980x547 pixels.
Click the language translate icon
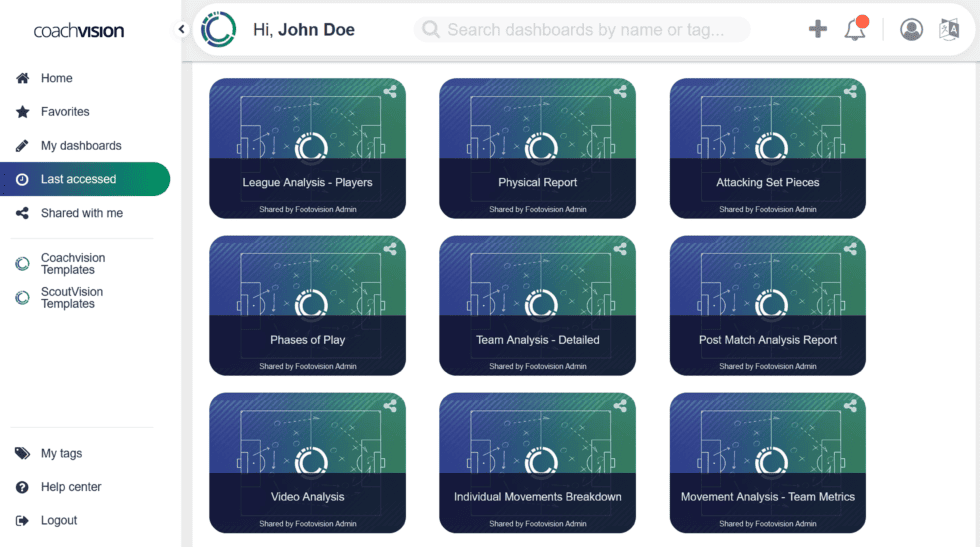[x=948, y=29]
